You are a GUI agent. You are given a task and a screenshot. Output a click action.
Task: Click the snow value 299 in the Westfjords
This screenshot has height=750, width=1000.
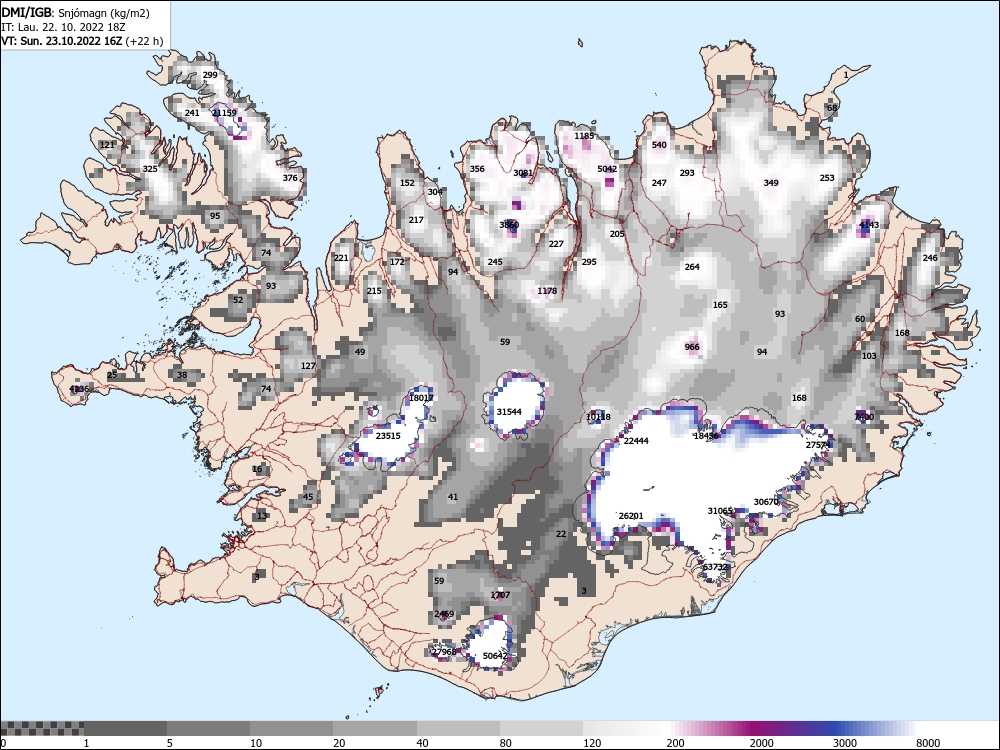tap(210, 75)
